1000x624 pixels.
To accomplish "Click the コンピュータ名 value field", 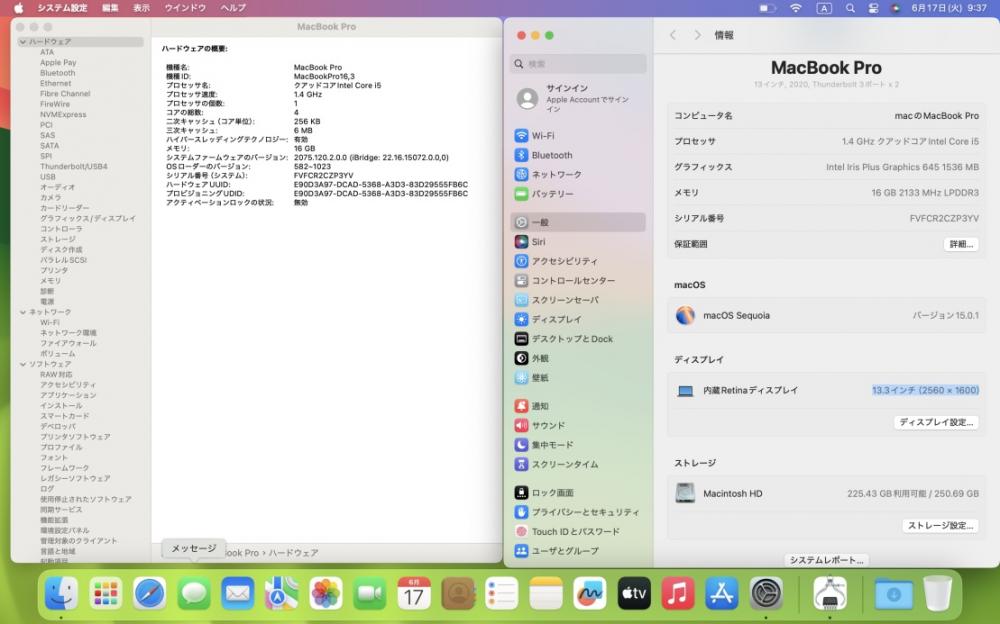I will pyautogui.click(x=936, y=115).
